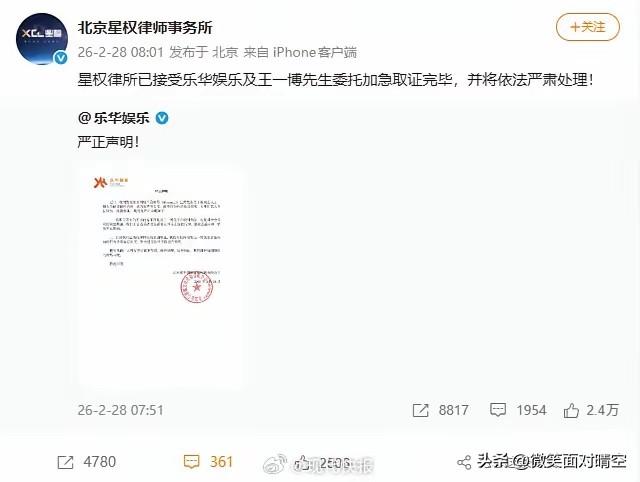The image size is (640, 482).
Task: Open comments icon showing 1954
Action: (x=498, y=410)
